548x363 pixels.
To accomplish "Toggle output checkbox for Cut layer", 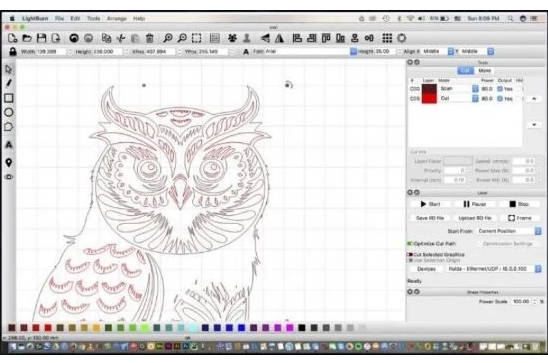I will [500, 99].
